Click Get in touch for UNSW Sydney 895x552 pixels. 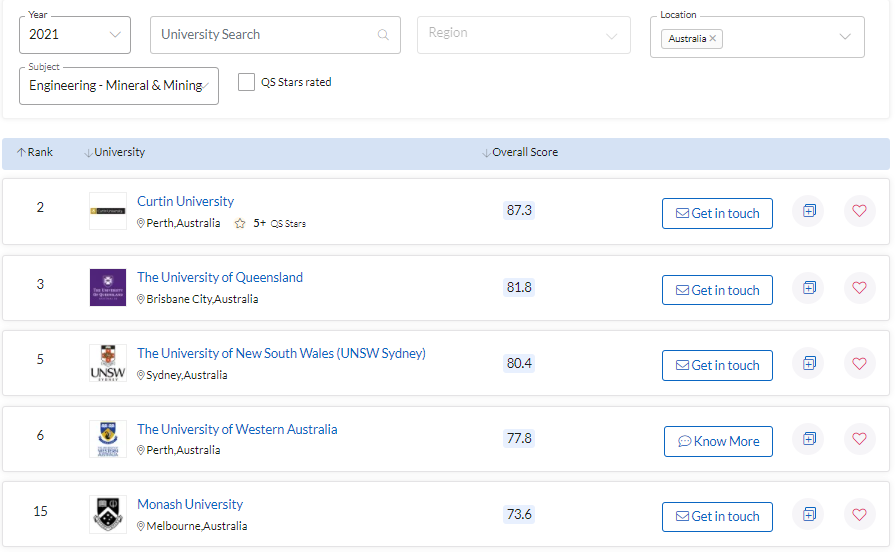pyautogui.click(x=717, y=365)
